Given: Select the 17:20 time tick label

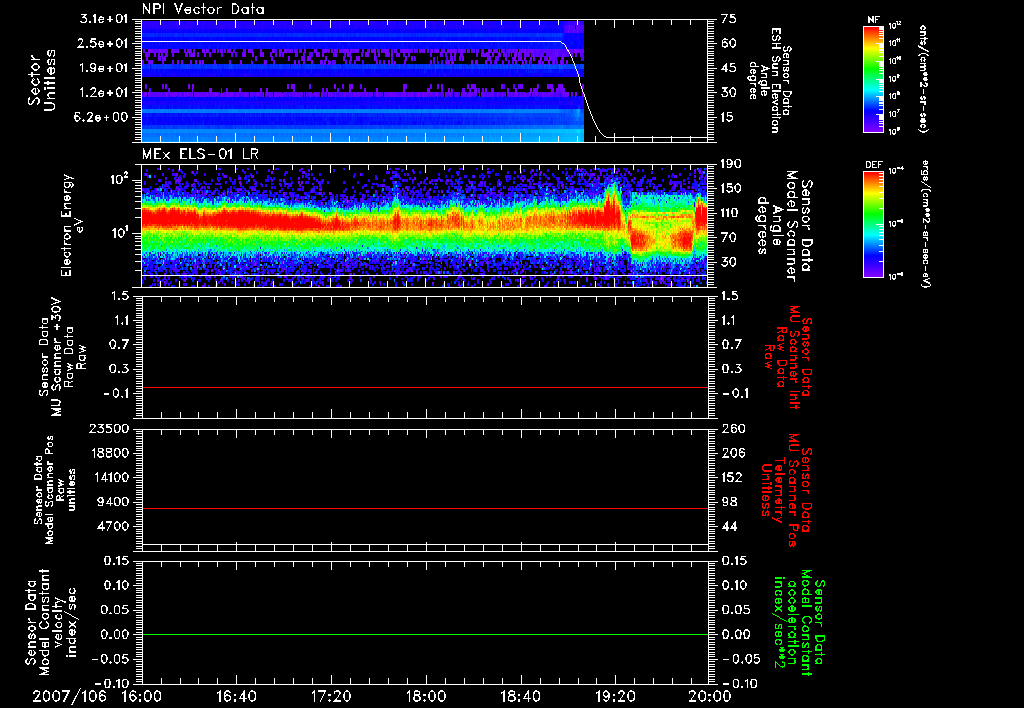Looking at the screenshot, I should click(331, 696).
